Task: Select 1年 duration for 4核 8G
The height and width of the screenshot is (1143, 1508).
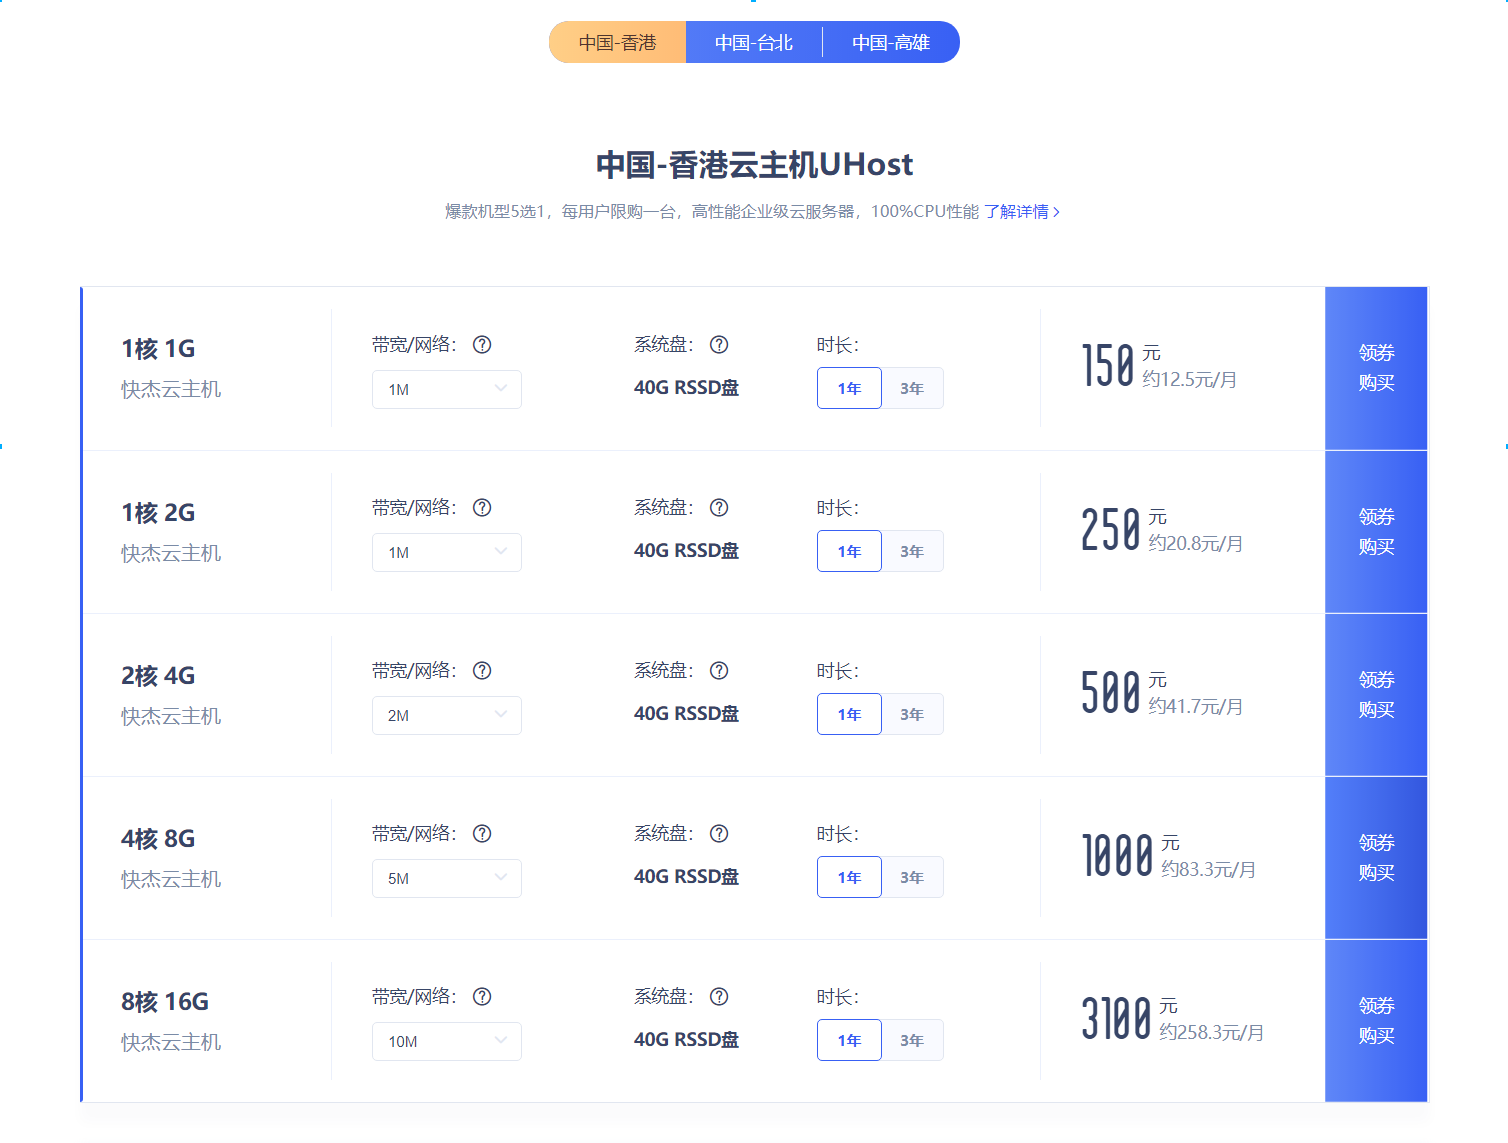Action: coord(849,877)
